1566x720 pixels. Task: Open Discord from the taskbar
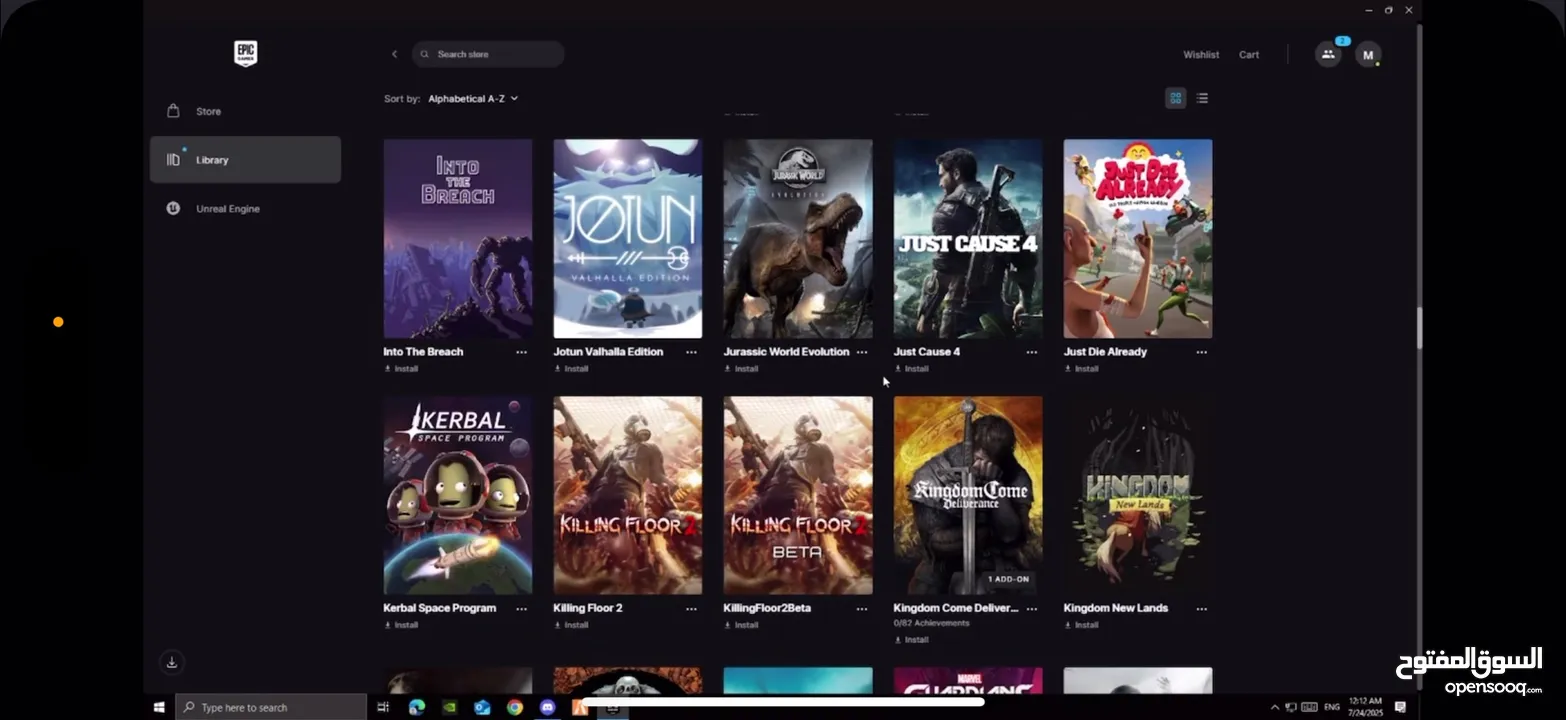tap(547, 707)
